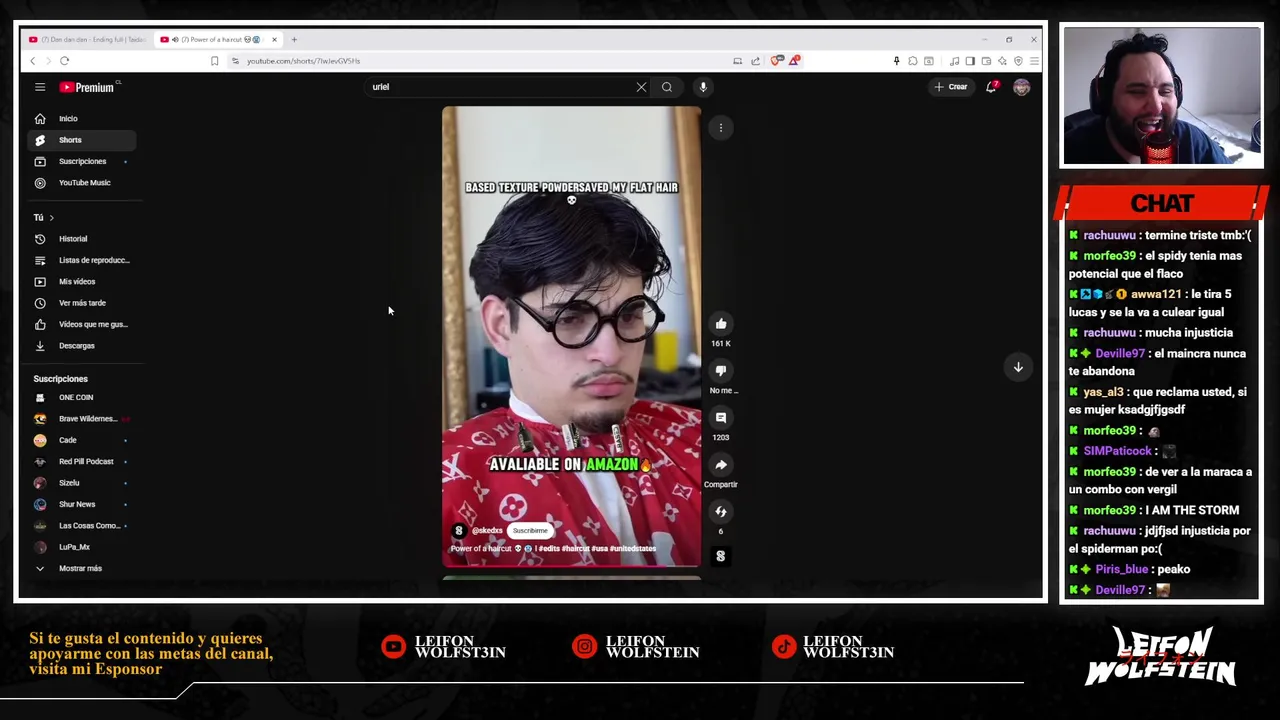Open Suscripciones in the sidebar
This screenshot has height=720, width=1280.
pyautogui.click(x=82, y=161)
